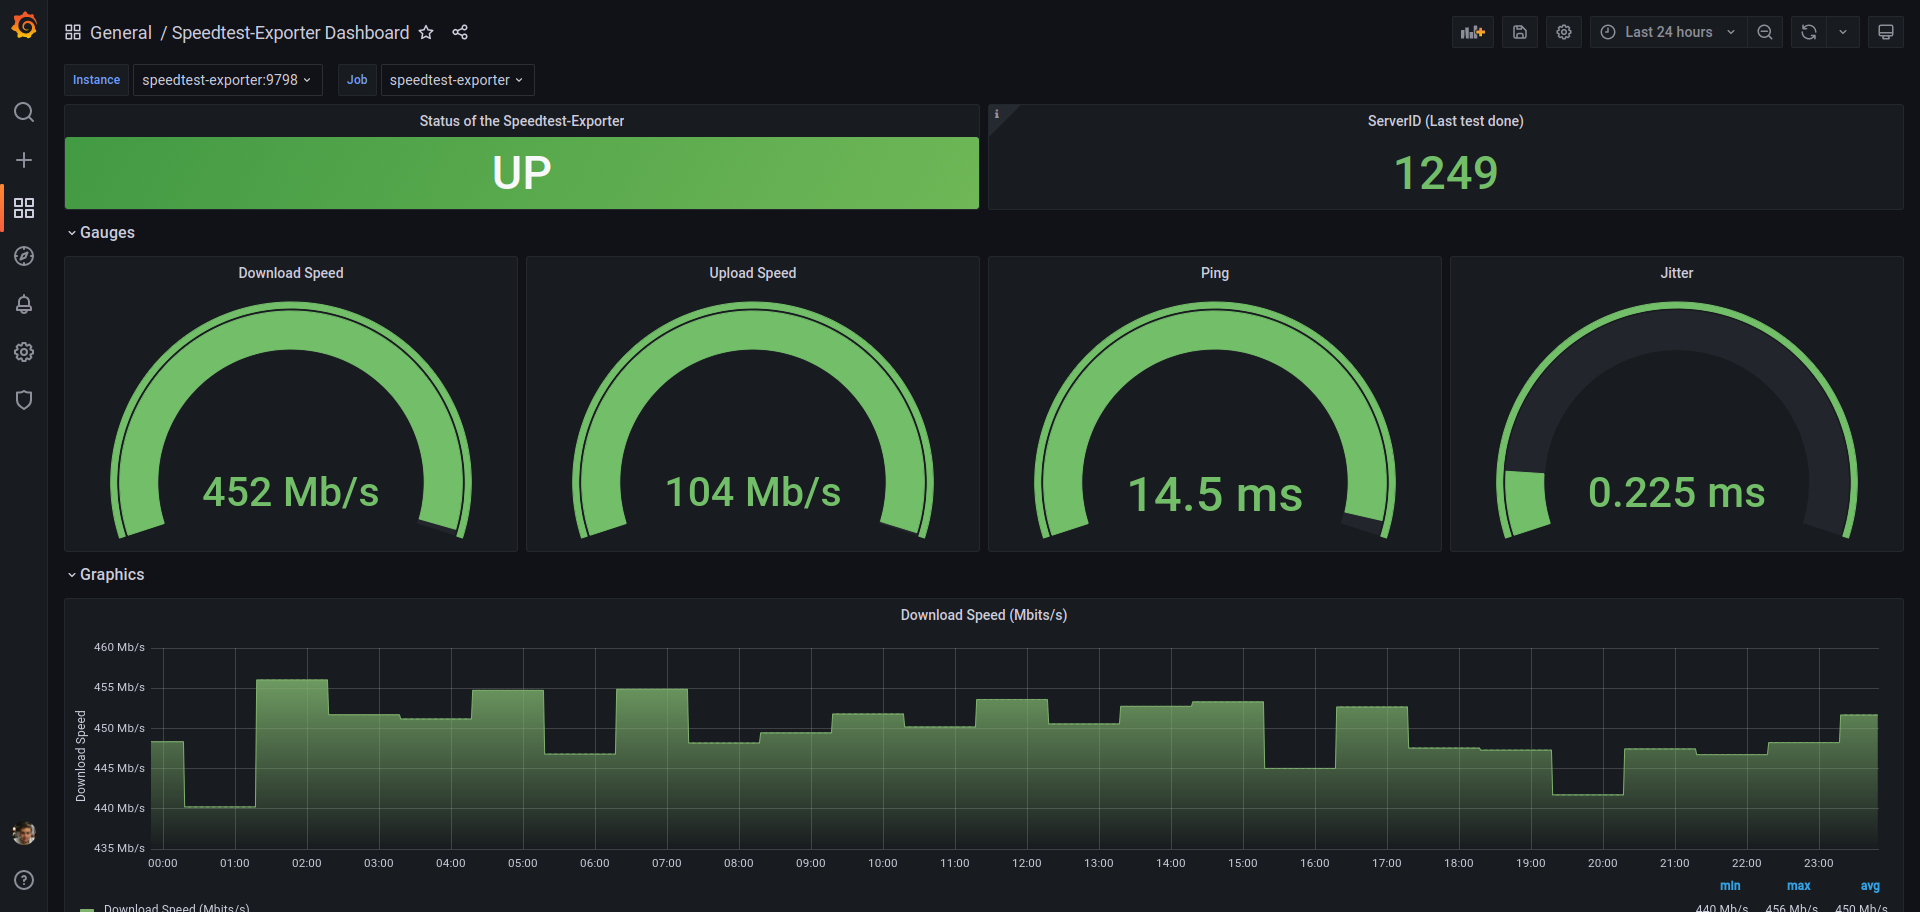Viewport: 1920px width, 912px height.
Task: Open the Configuration gear in sidebar
Action: (x=24, y=352)
